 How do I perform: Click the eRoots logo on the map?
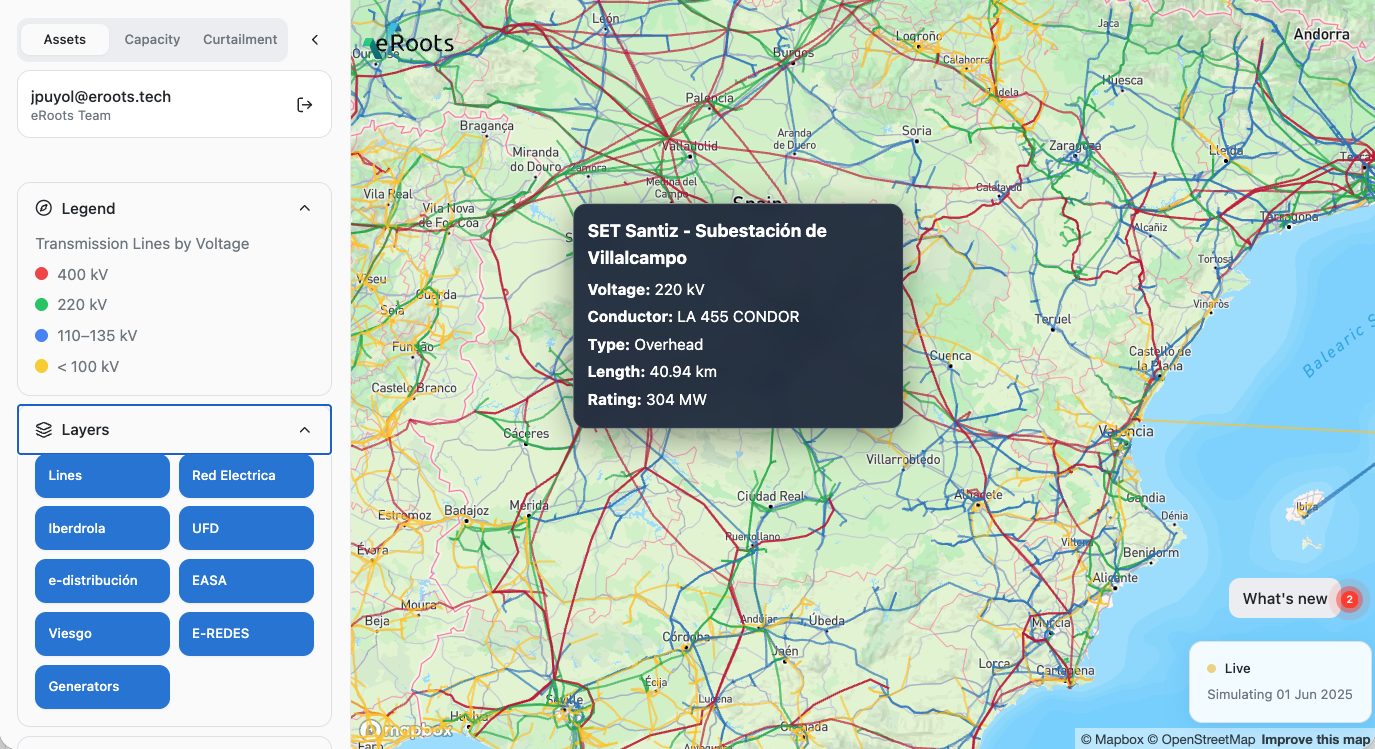point(411,43)
